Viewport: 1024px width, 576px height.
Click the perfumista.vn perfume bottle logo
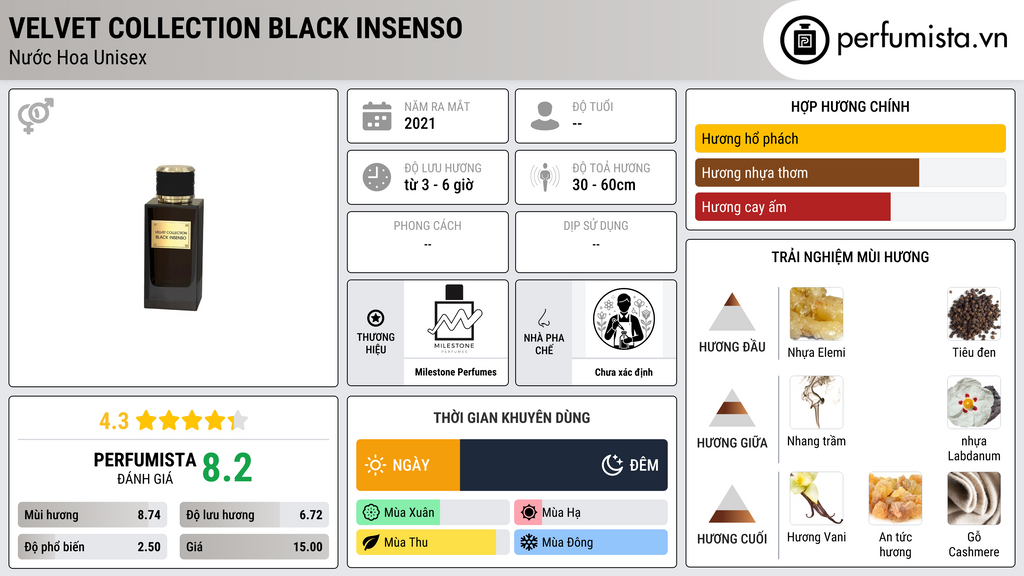click(x=805, y=40)
